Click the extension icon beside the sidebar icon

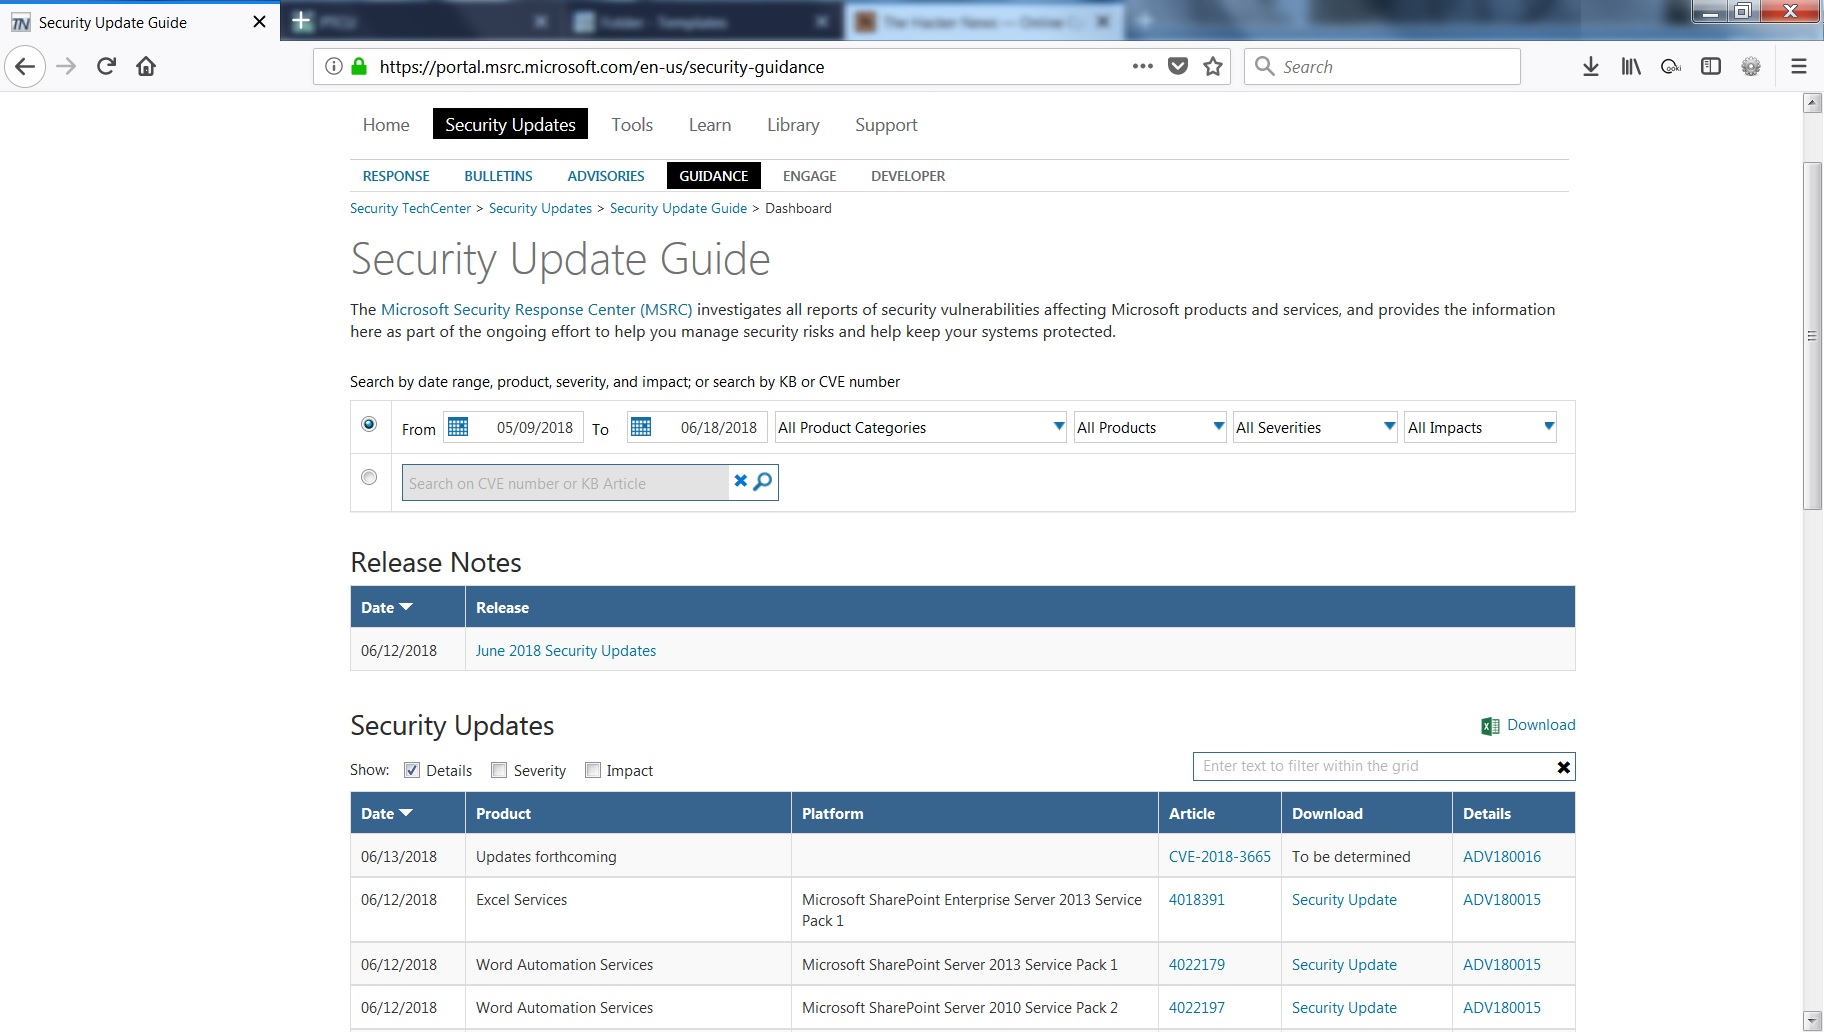pos(1751,67)
